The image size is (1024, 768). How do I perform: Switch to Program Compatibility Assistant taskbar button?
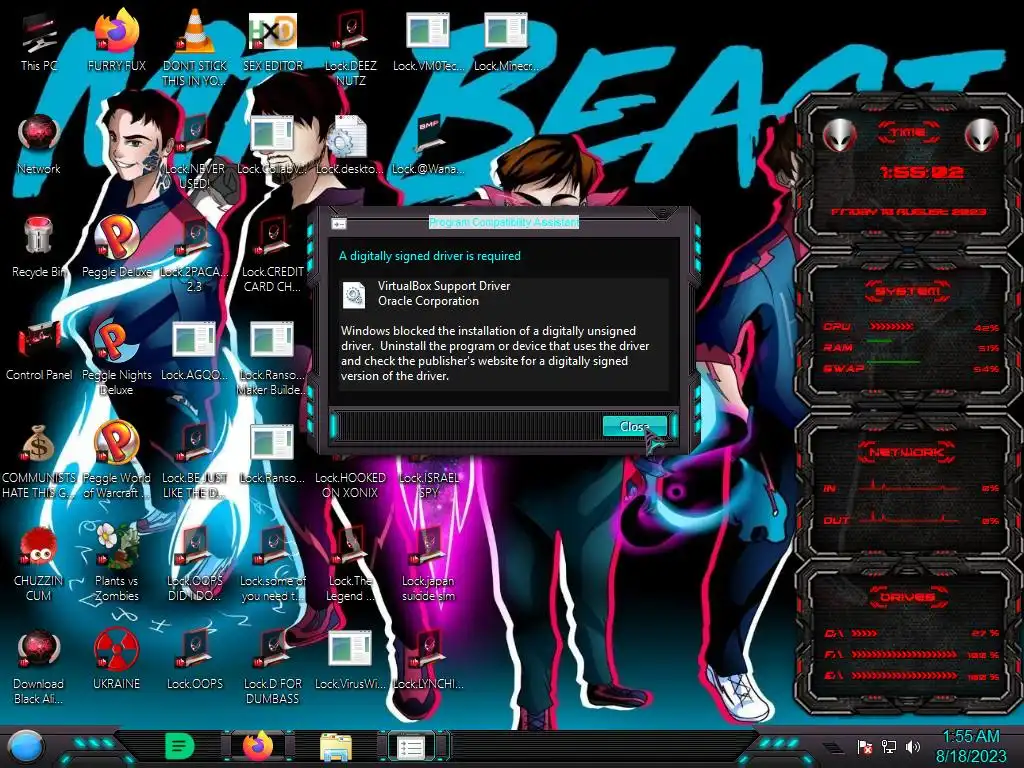pyautogui.click(x=411, y=747)
